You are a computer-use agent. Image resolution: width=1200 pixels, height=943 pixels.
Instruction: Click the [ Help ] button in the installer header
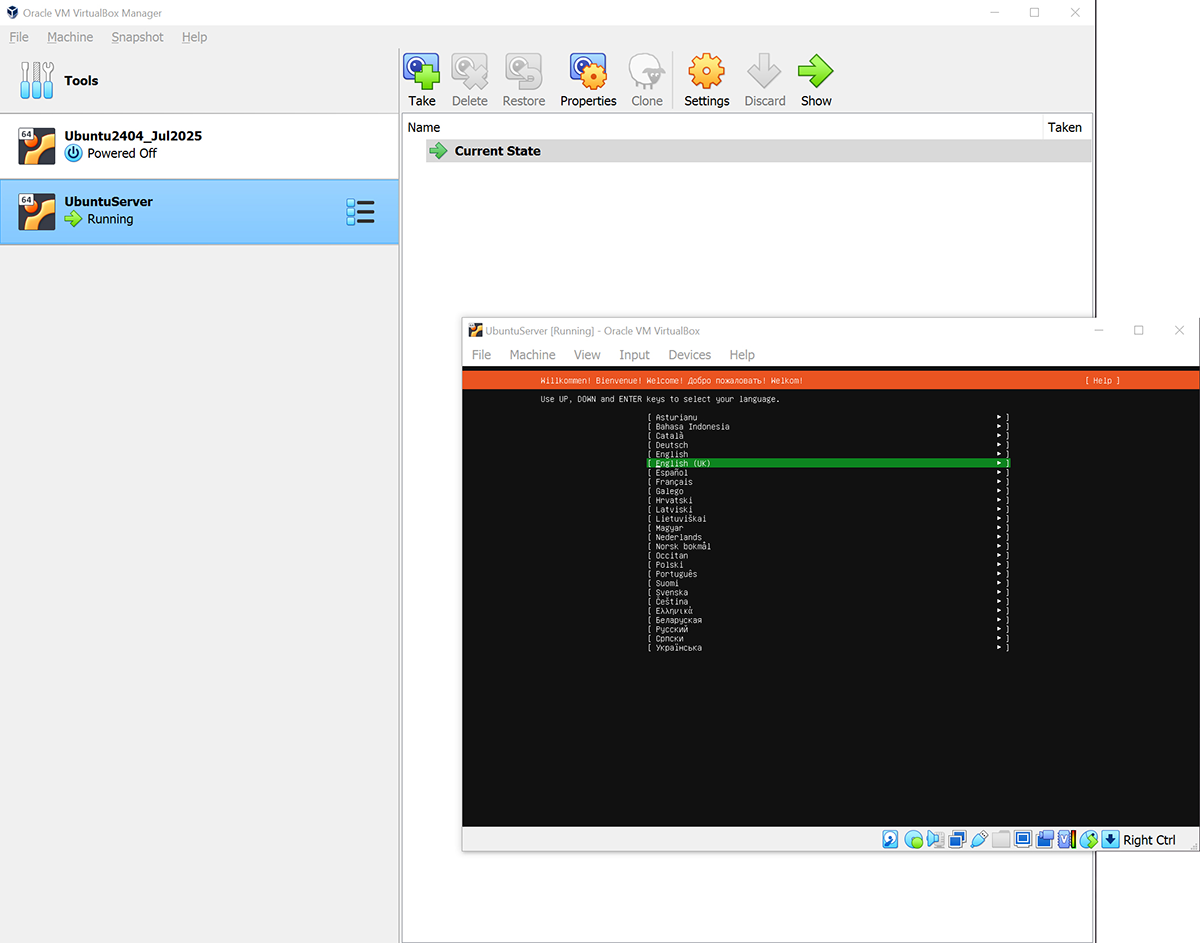pyautogui.click(x=1102, y=381)
